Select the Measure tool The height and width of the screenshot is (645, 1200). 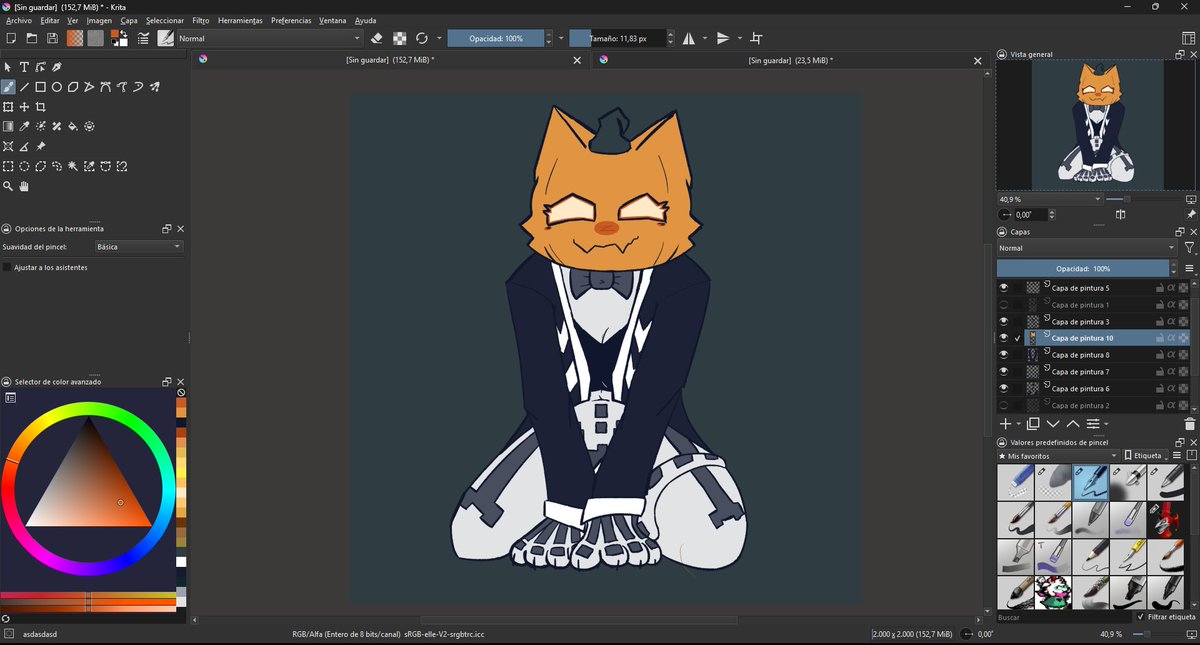[x=24, y=146]
